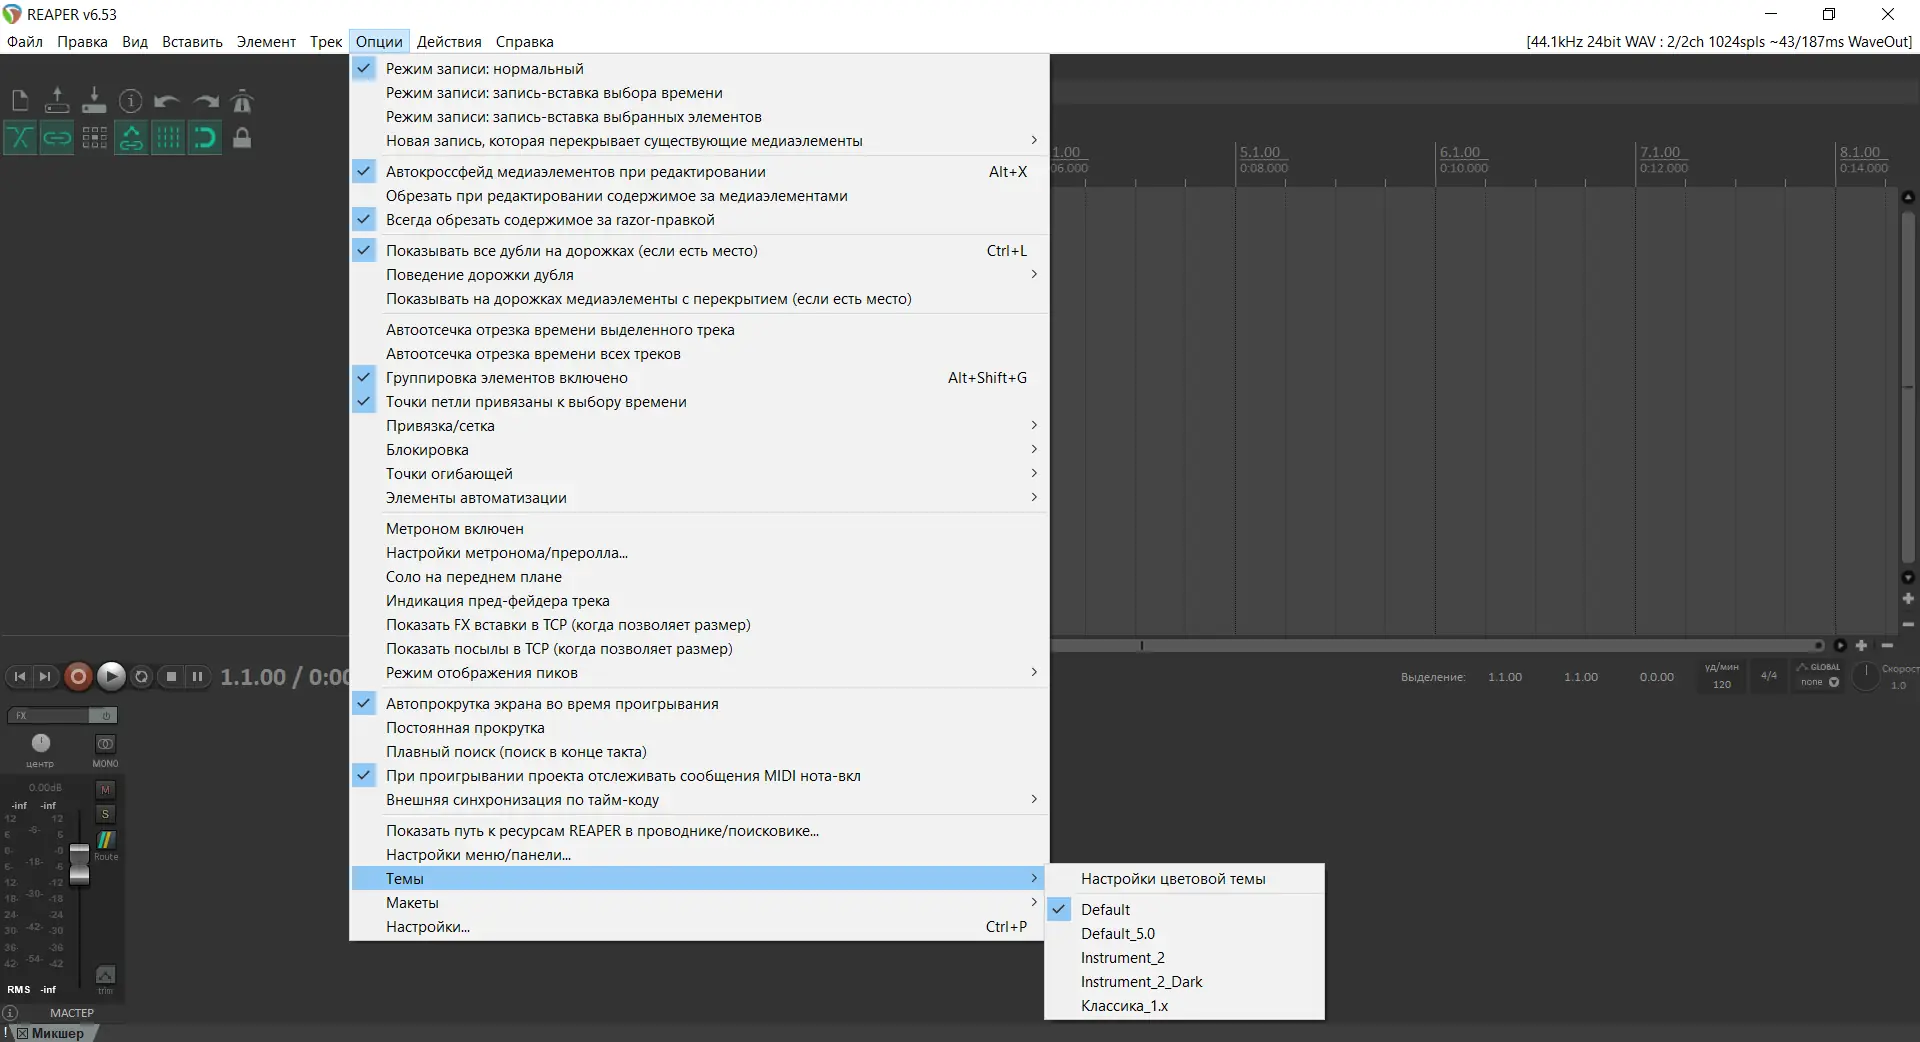Click the padlock locking icon
This screenshot has width=1920, height=1042.
pos(242,137)
